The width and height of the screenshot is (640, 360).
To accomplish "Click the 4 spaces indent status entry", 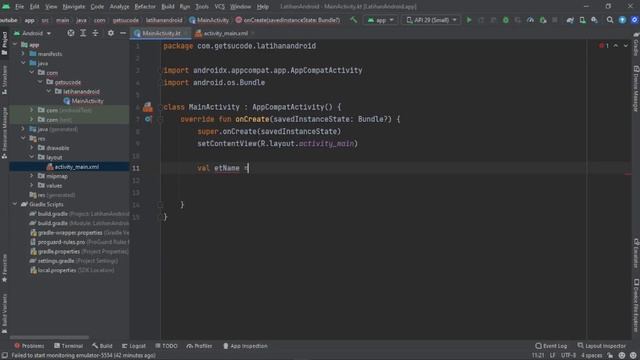I will tap(591, 356).
